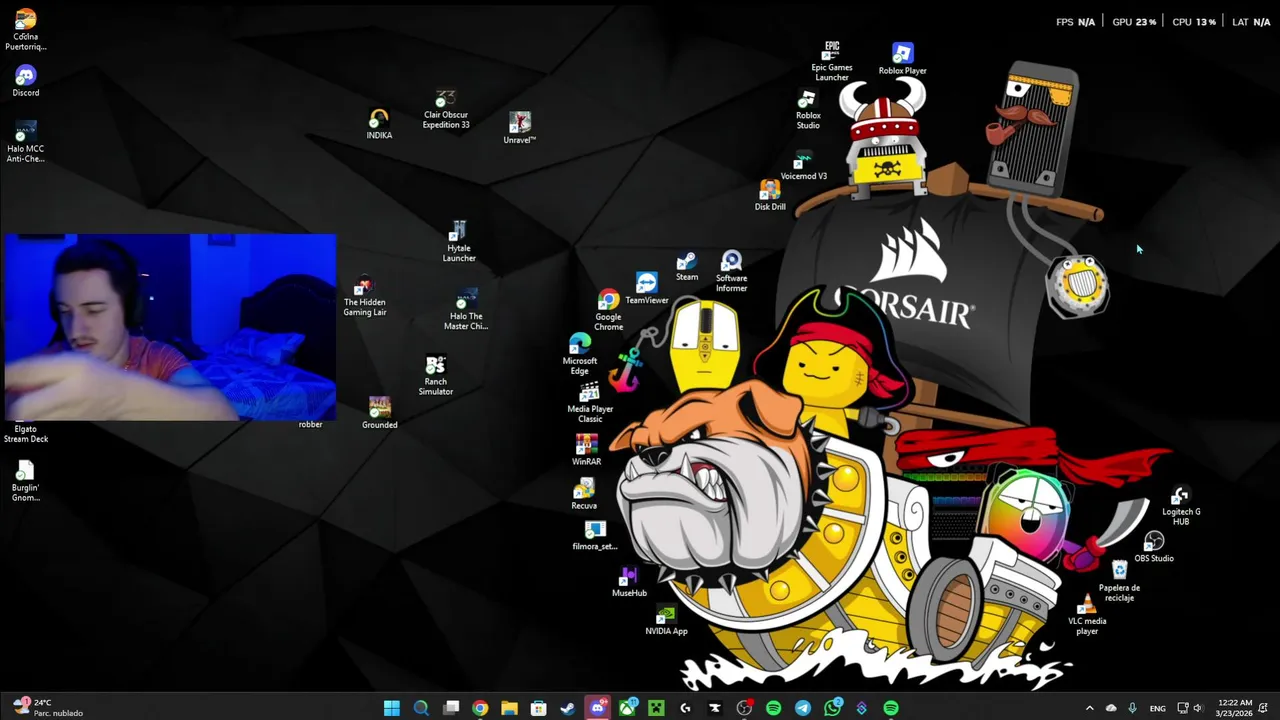Click the microphone tray icon
The image size is (1280, 720).
(1132, 708)
